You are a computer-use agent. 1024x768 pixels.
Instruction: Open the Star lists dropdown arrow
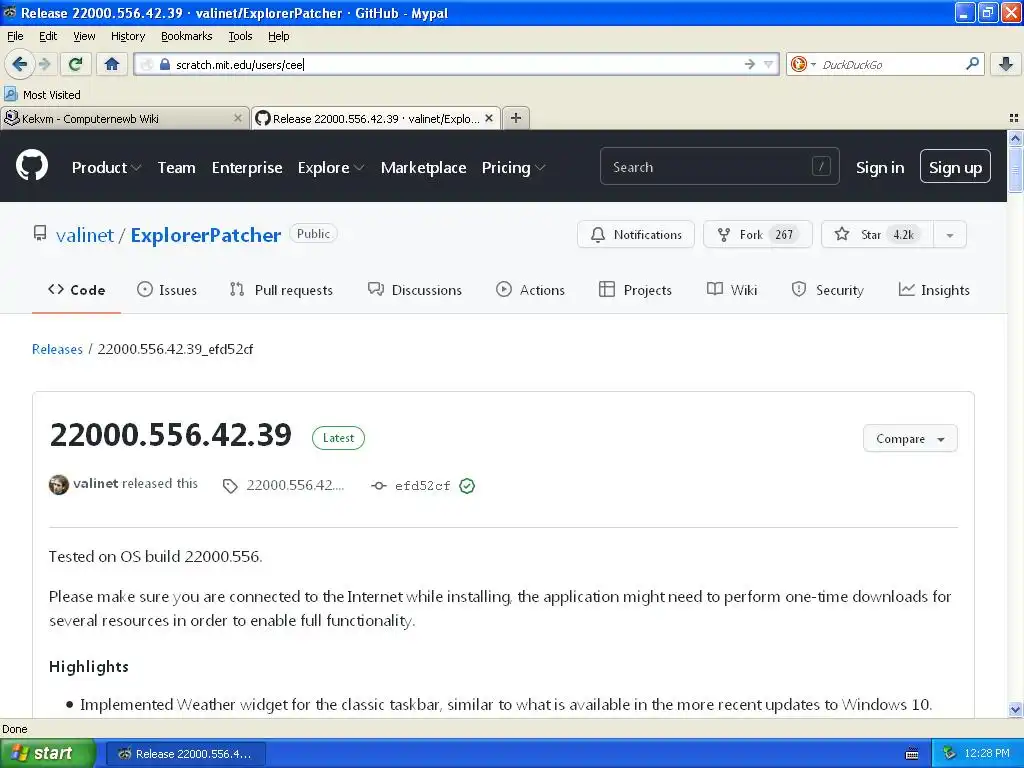950,235
